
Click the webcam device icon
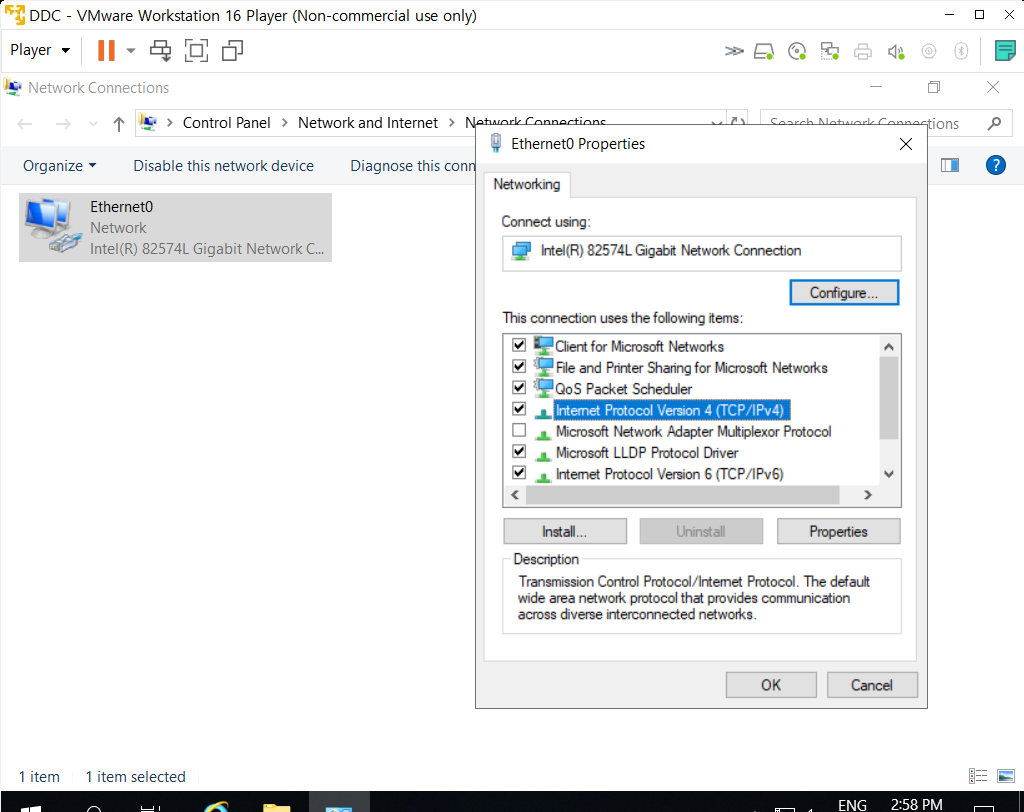[929, 51]
